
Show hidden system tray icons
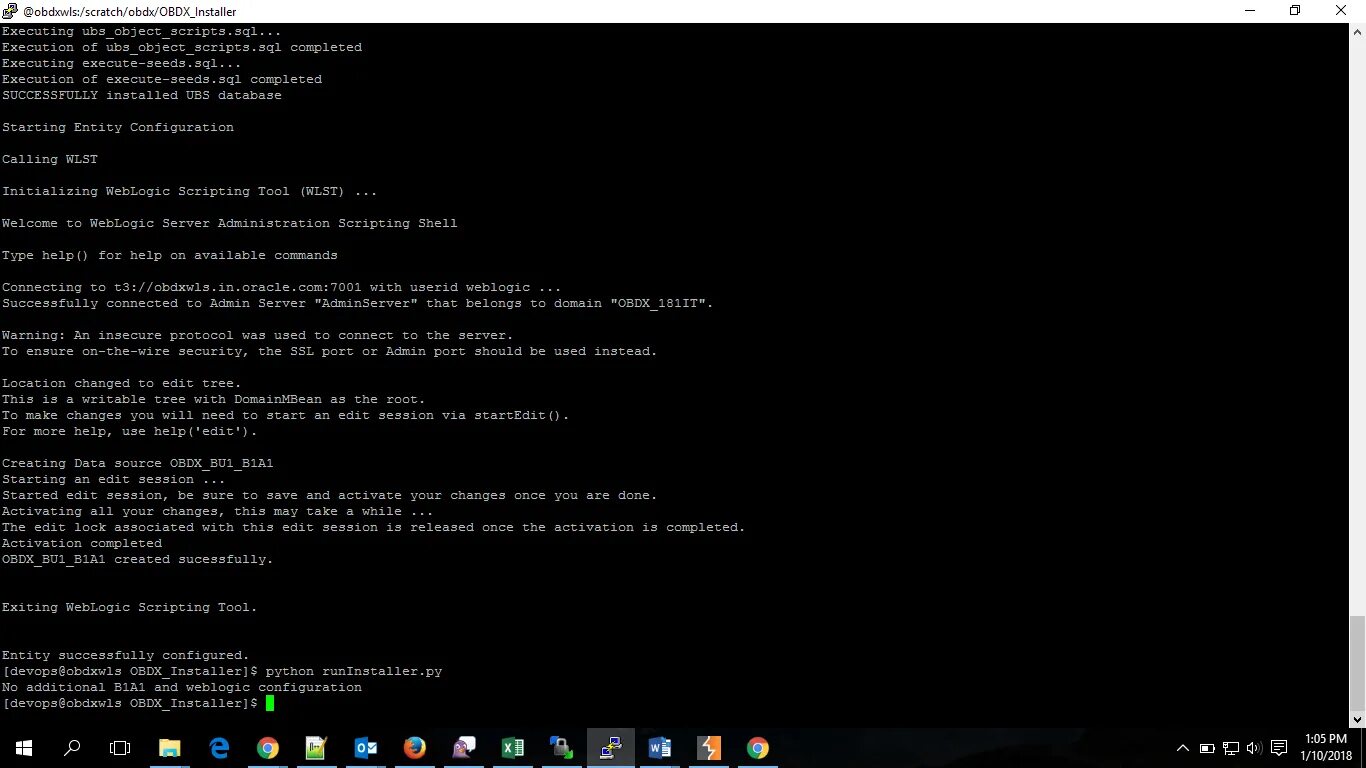pos(1183,748)
